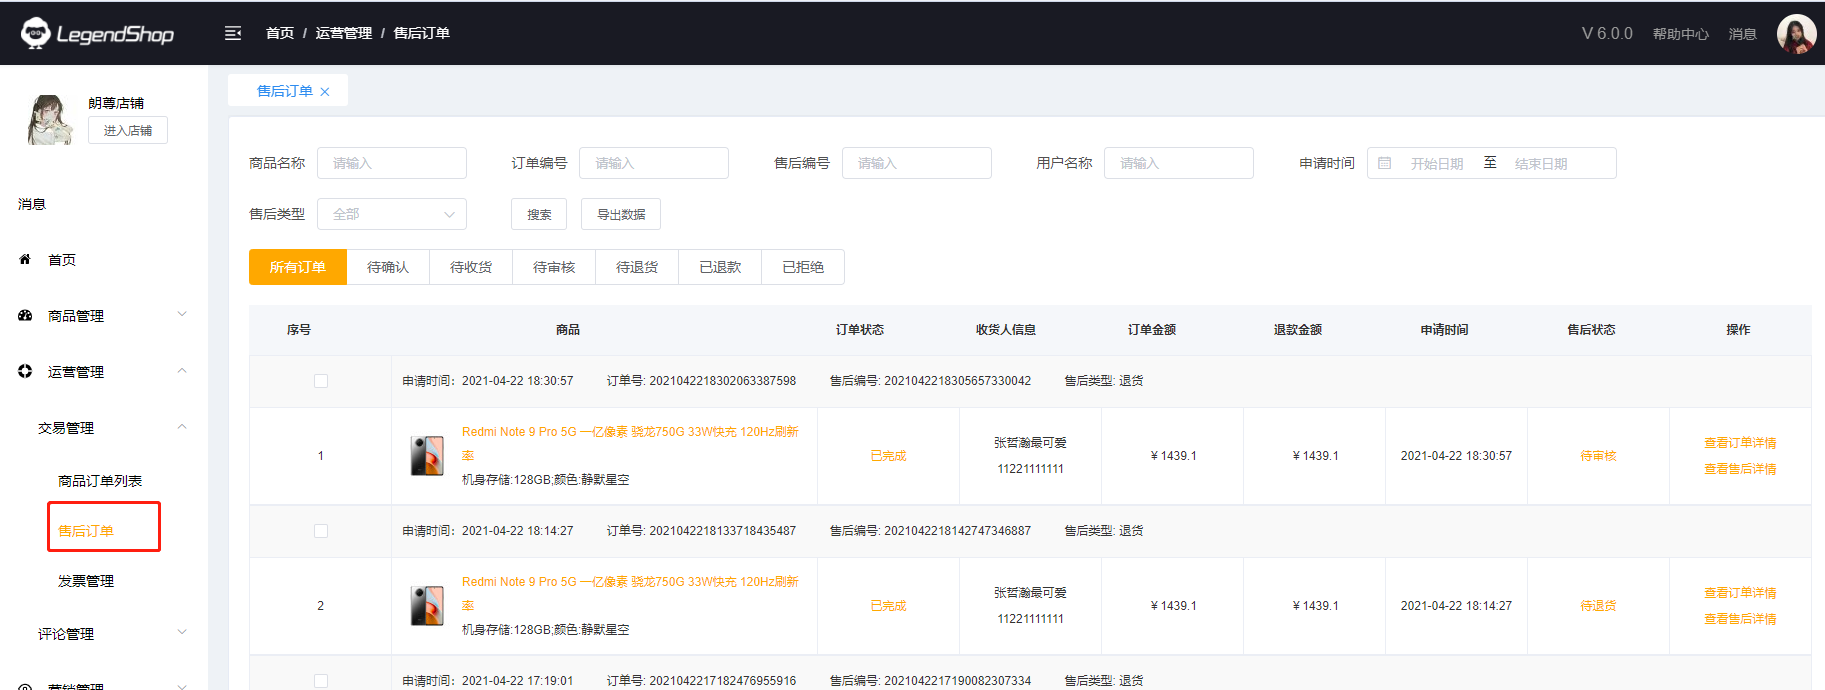Click 运营管理 in the breadcrumb
Image resolution: width=1825 pixels, height=690 pixels.
click(344, 33)
